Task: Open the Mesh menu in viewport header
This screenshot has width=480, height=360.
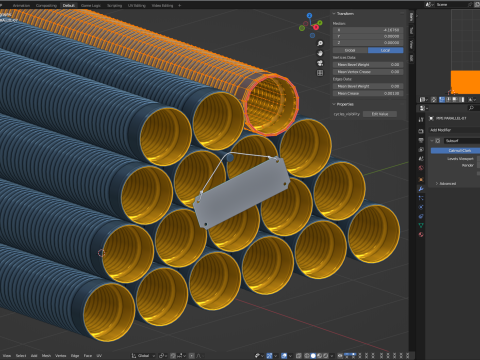Action: [46, 356]
